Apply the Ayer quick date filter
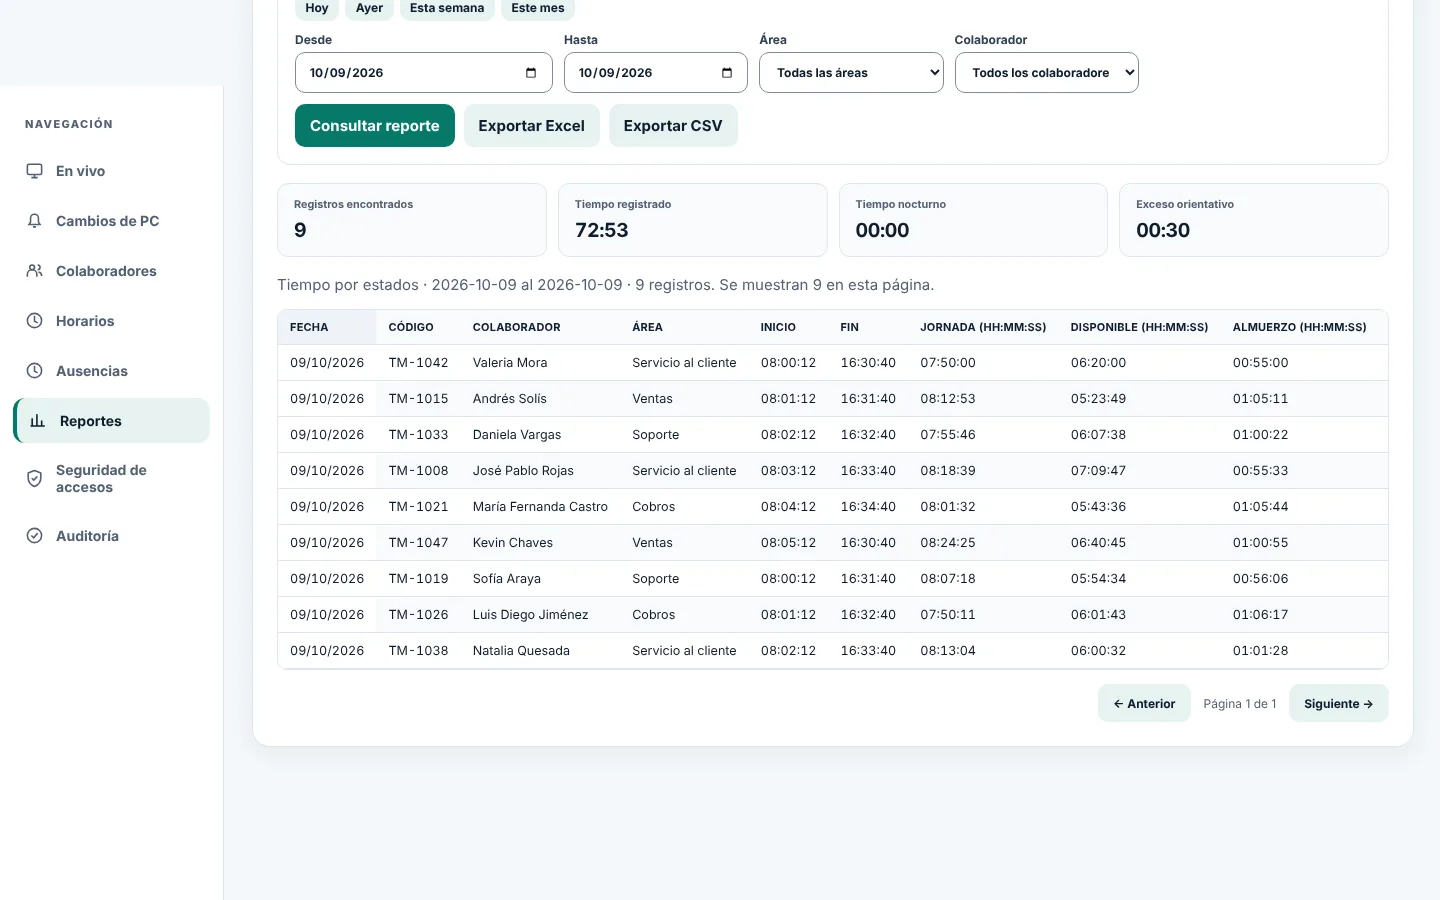The width and height of the screenshot is (1440, 900). tap(369, 8)
